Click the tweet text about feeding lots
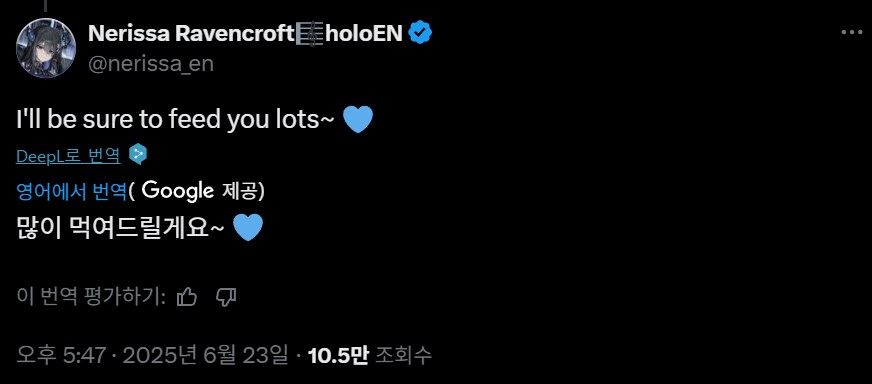The image size is (872, 384). coord(175,120)
